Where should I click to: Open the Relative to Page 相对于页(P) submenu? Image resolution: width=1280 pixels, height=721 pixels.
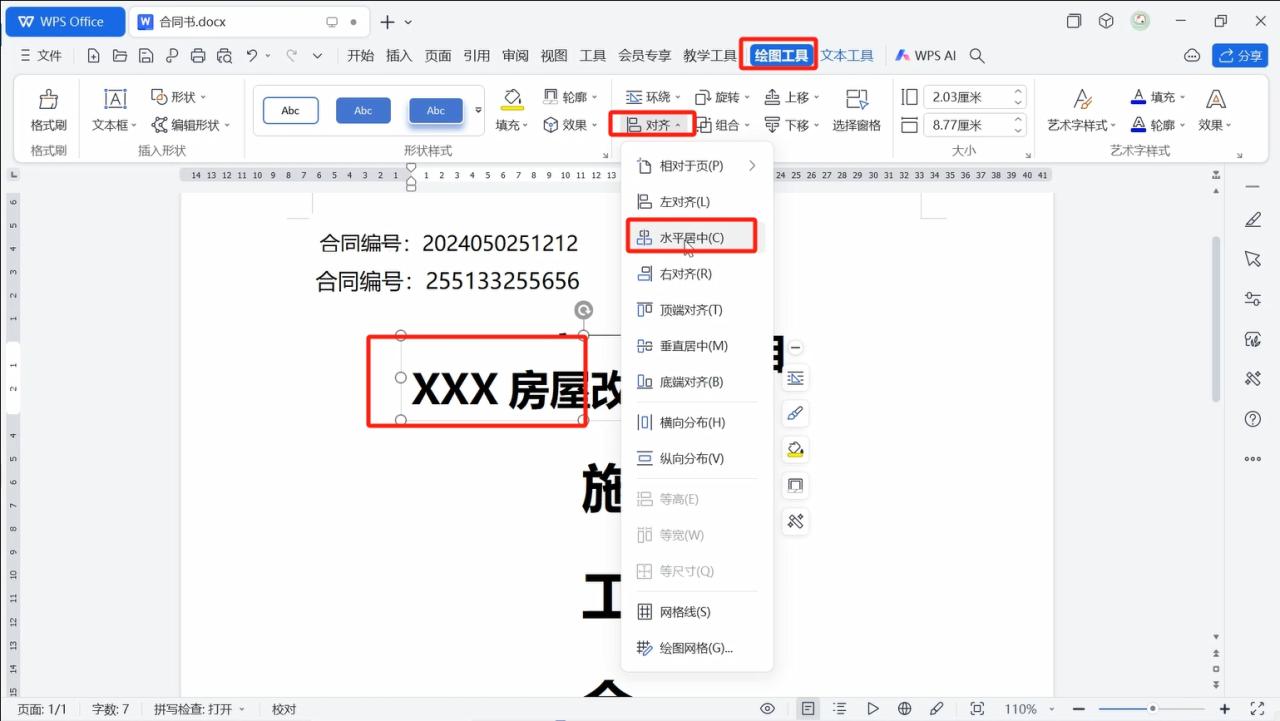[x=697, y=166]
